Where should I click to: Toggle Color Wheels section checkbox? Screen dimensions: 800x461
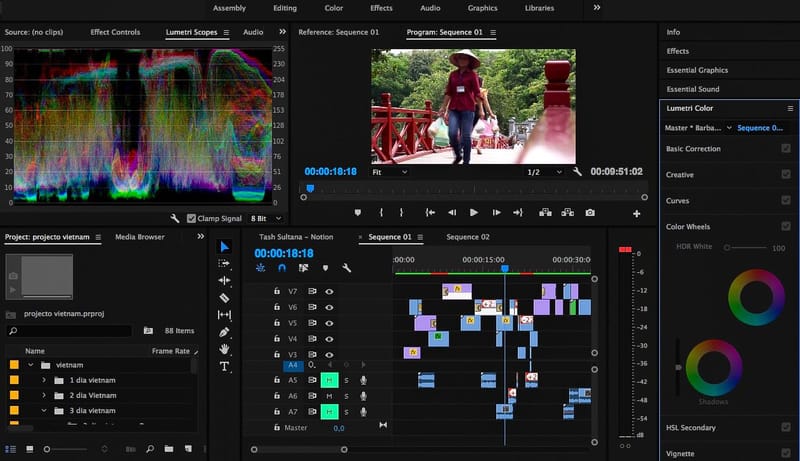click(x=786, y=226)
